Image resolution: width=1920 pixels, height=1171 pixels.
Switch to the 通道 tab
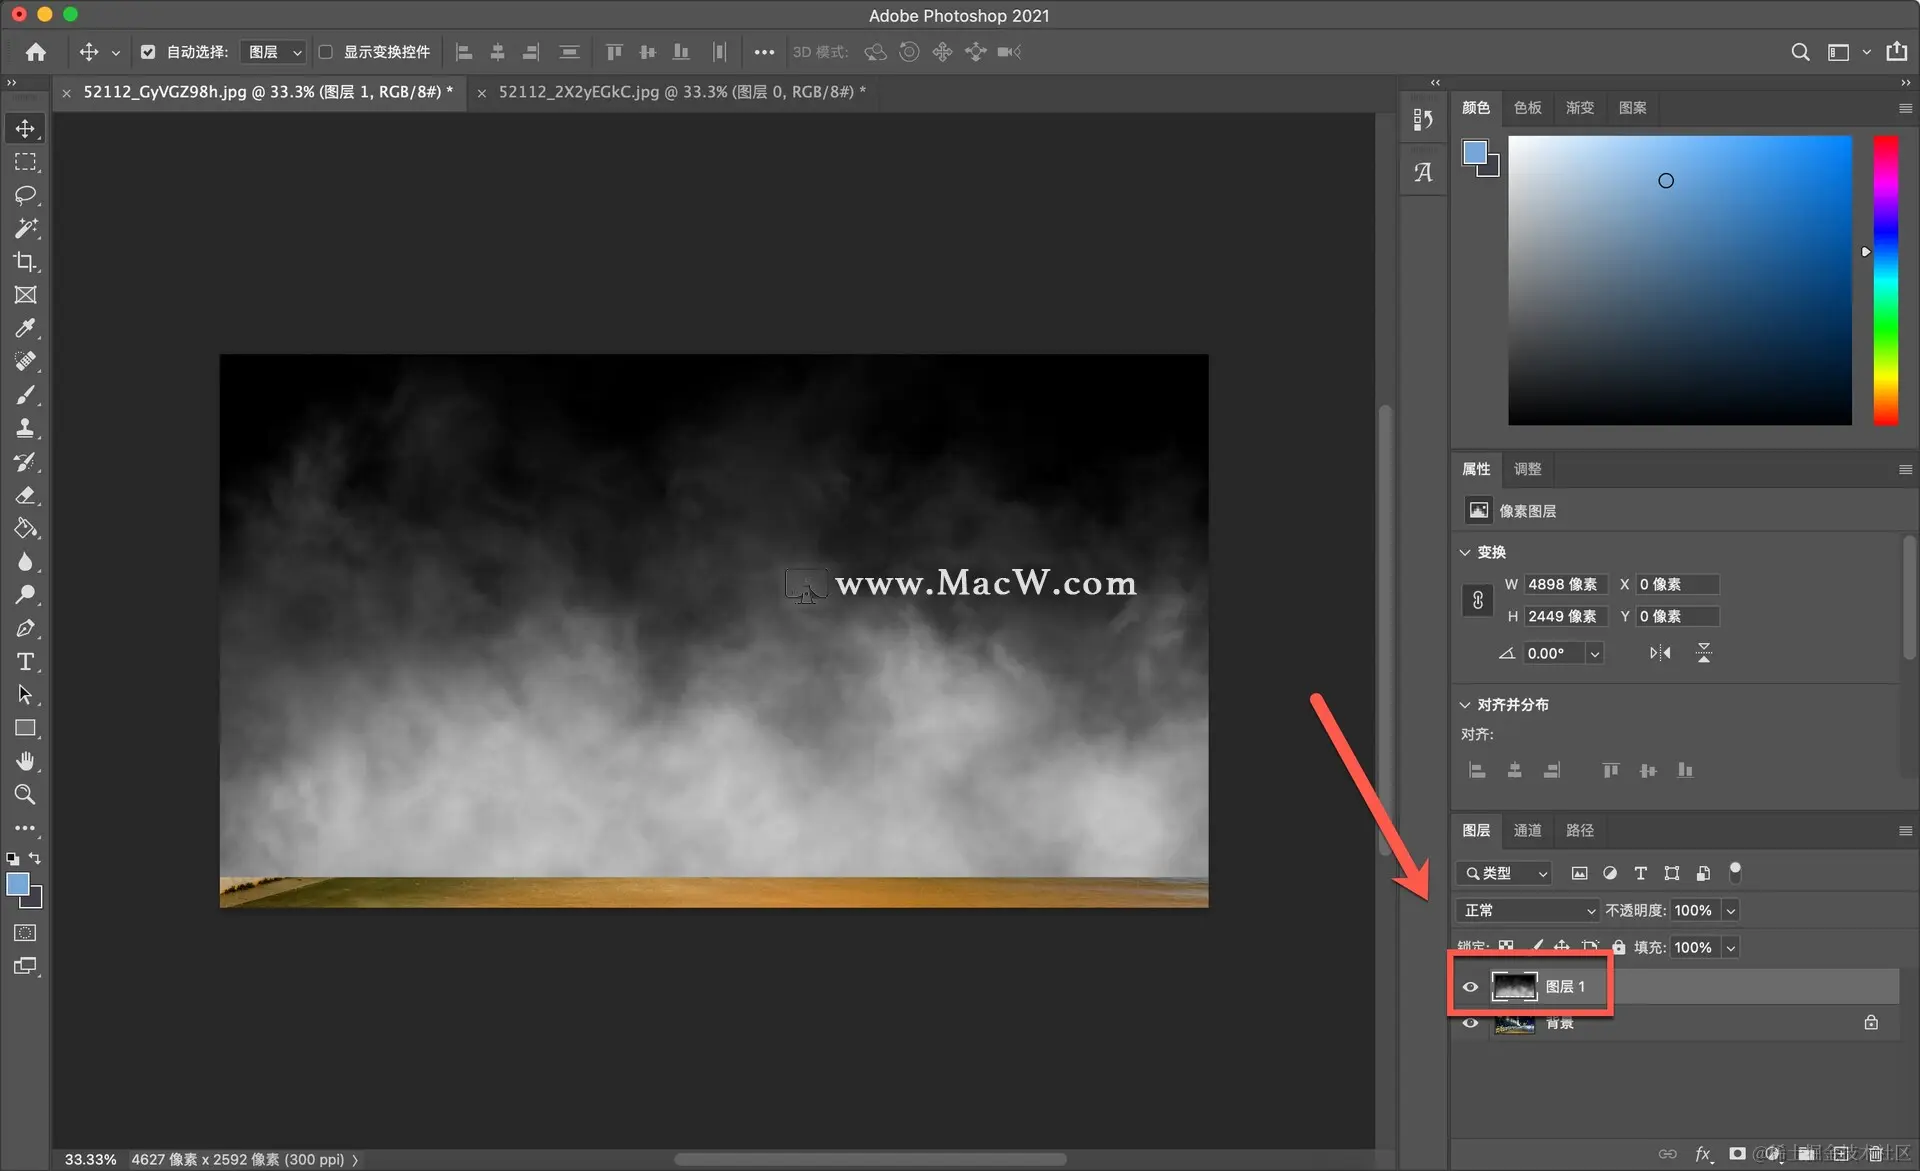pyautogui.click(x=1527, y=830)
